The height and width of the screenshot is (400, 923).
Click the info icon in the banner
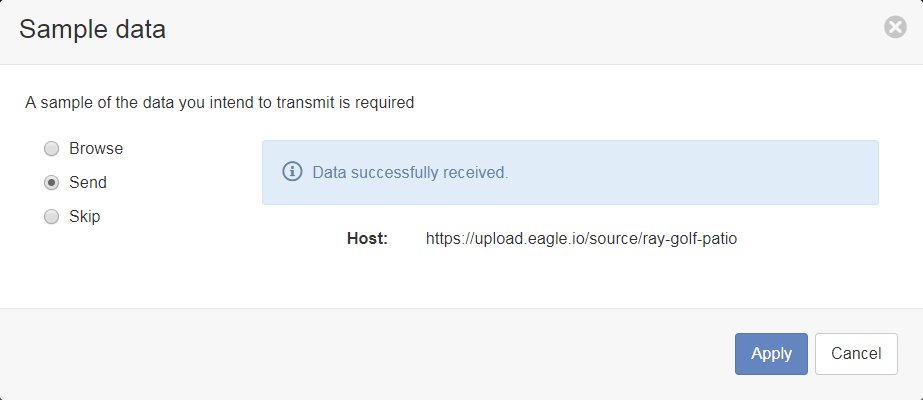[x=293, y=172]
